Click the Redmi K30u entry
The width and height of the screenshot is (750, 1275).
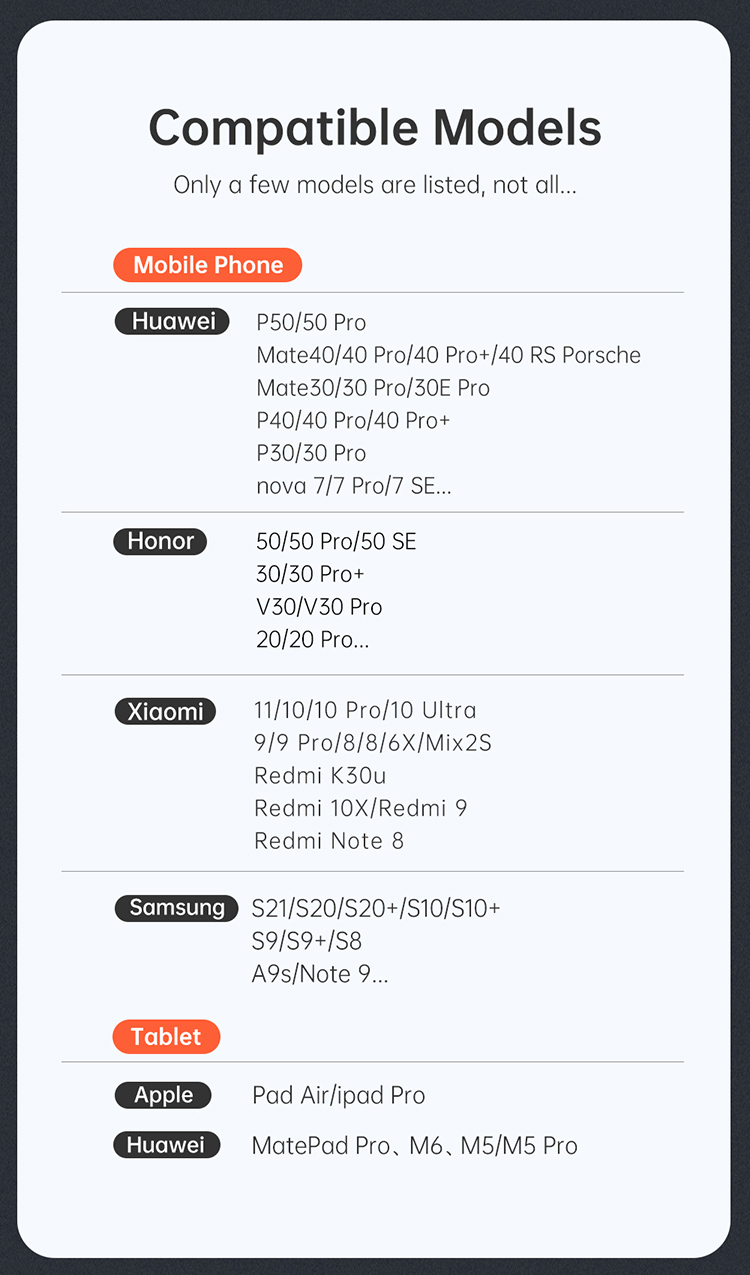pyautogui.click(x=320, y=775)
